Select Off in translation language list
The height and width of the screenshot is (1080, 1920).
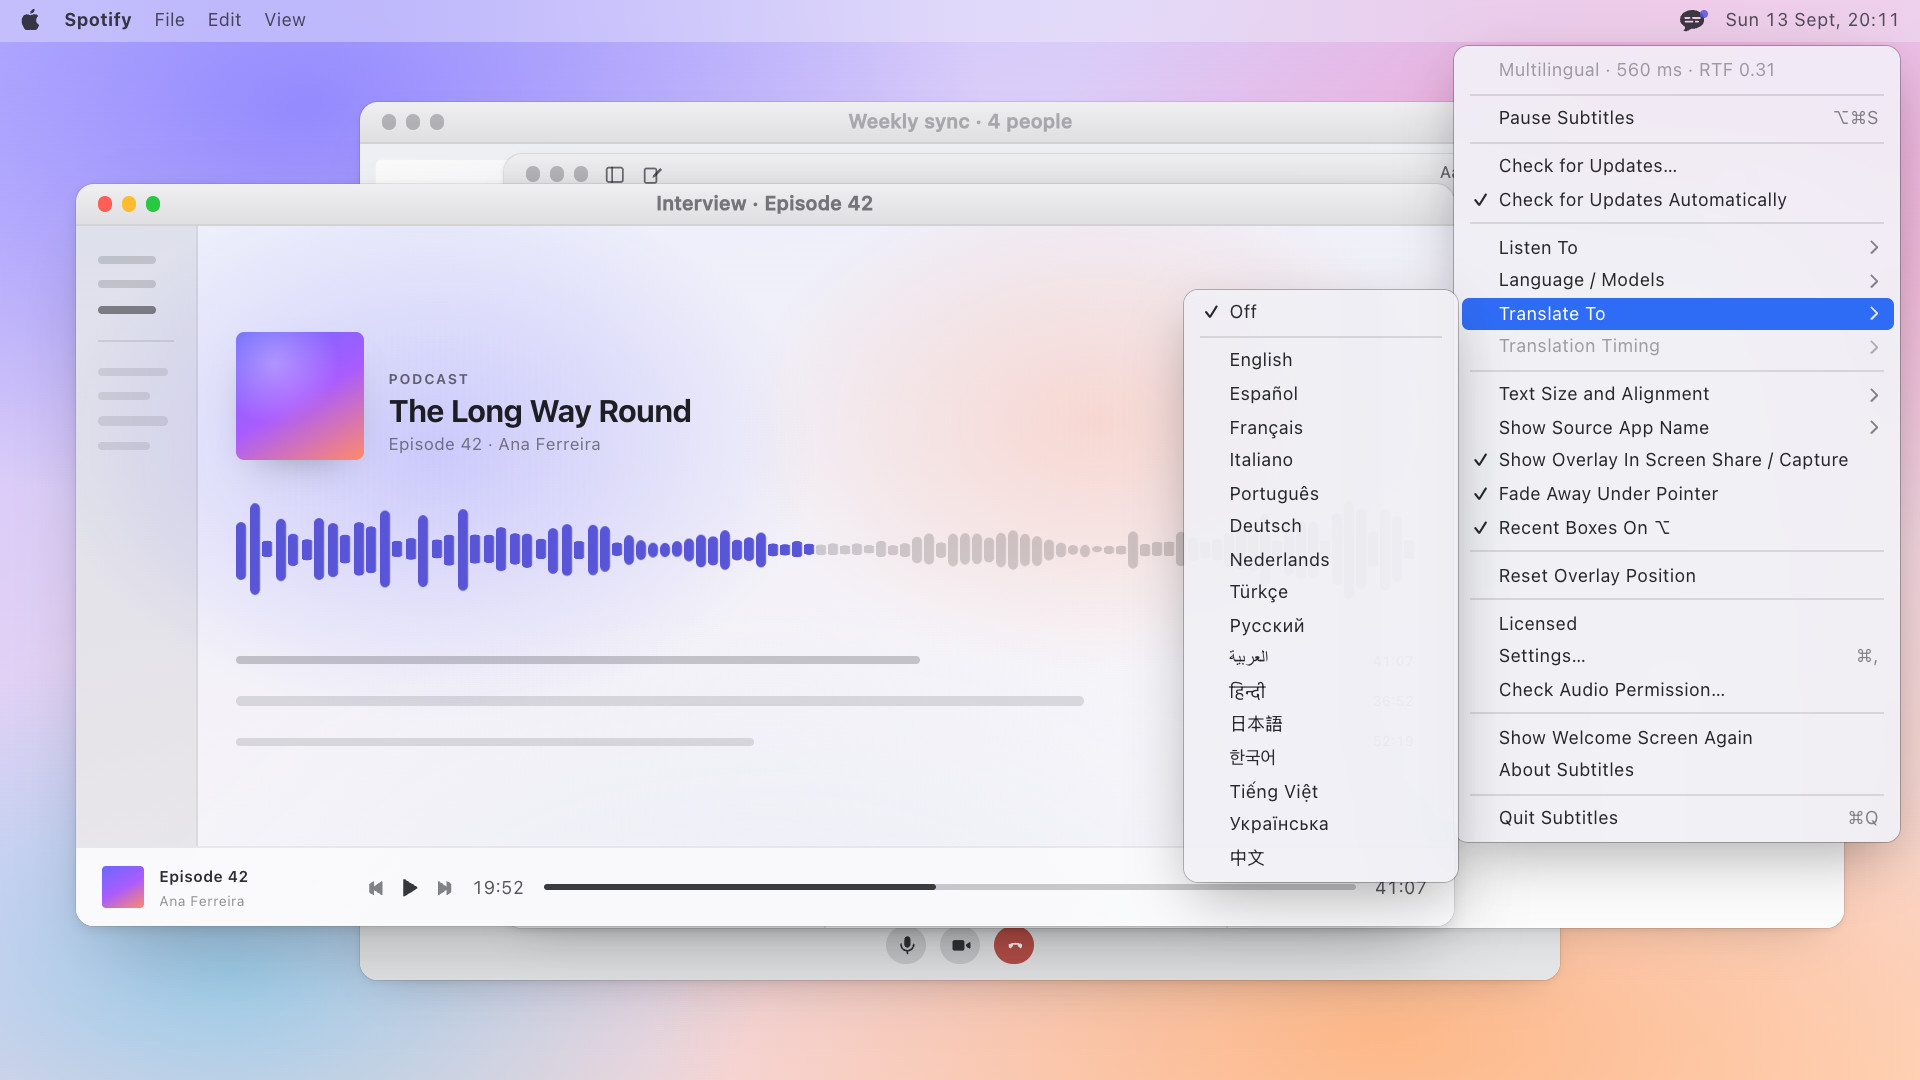coord(1320,312)
